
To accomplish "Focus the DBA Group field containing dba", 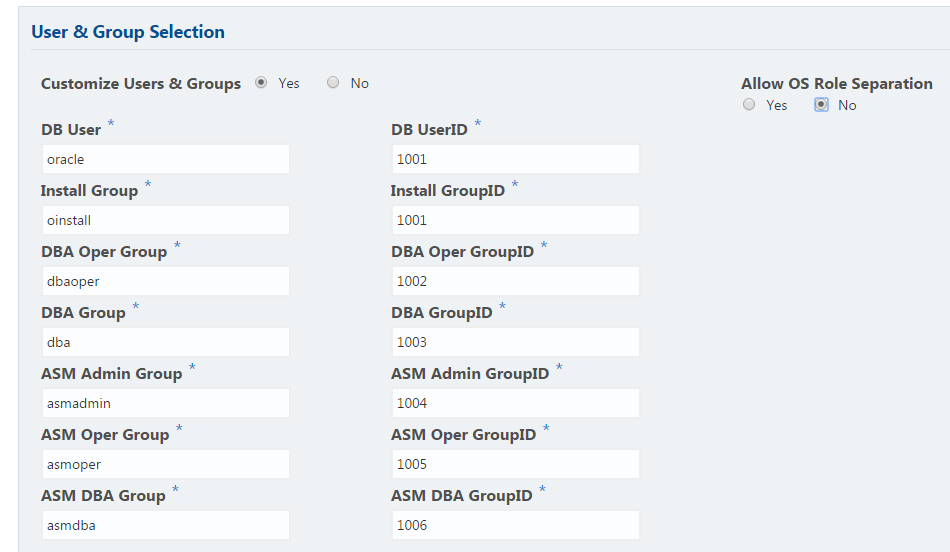I will [165, 342].
